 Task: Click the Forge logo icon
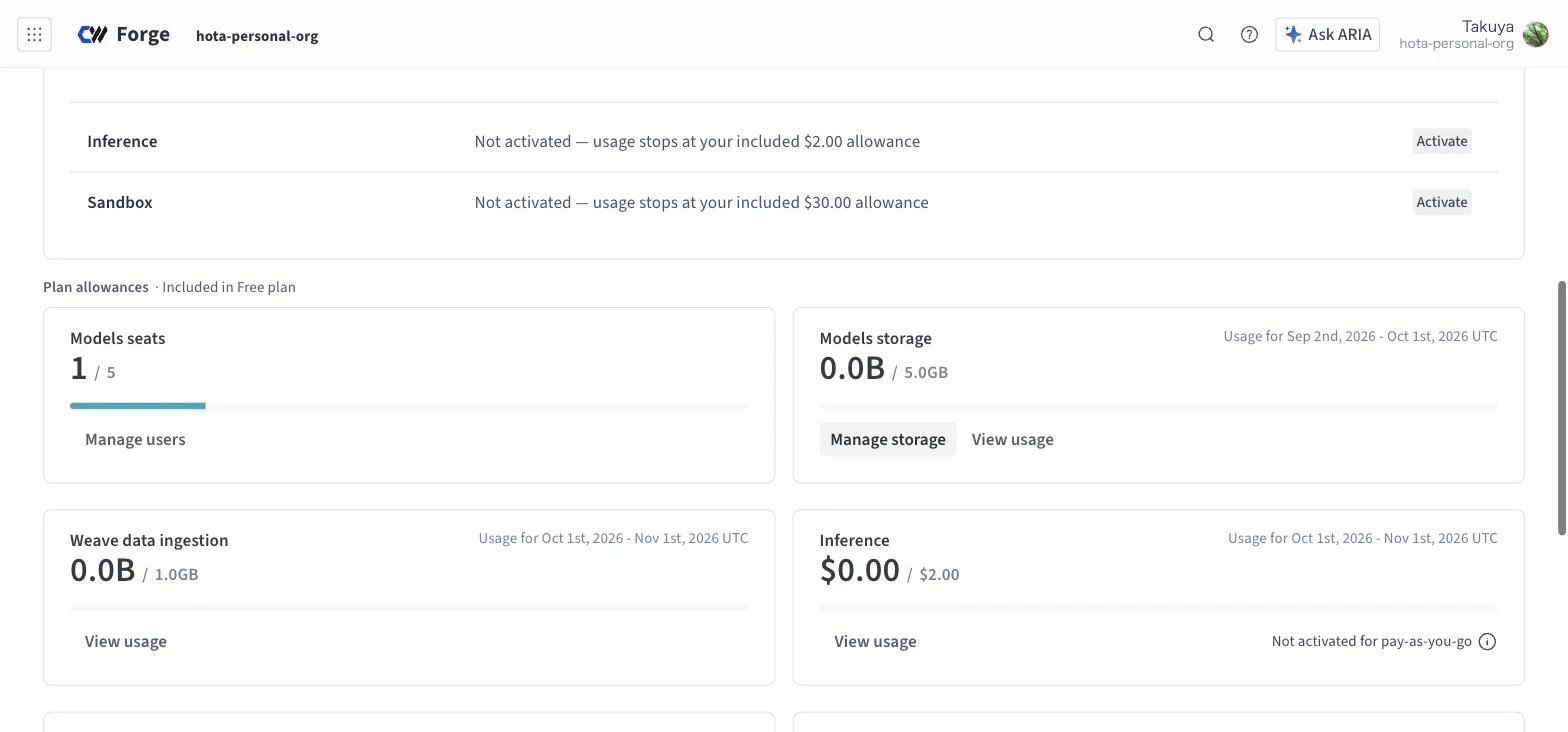coord(93,35)
